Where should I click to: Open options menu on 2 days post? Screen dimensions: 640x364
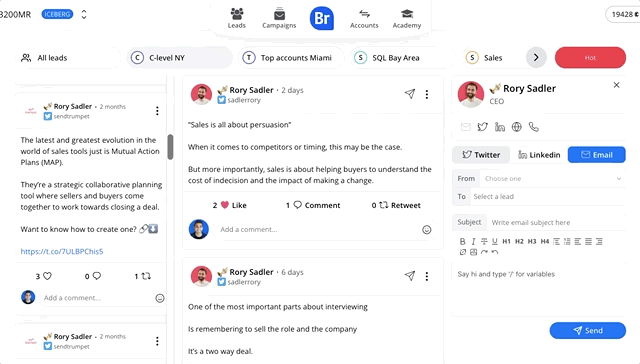pyautogui.click(x=427, y=94)
